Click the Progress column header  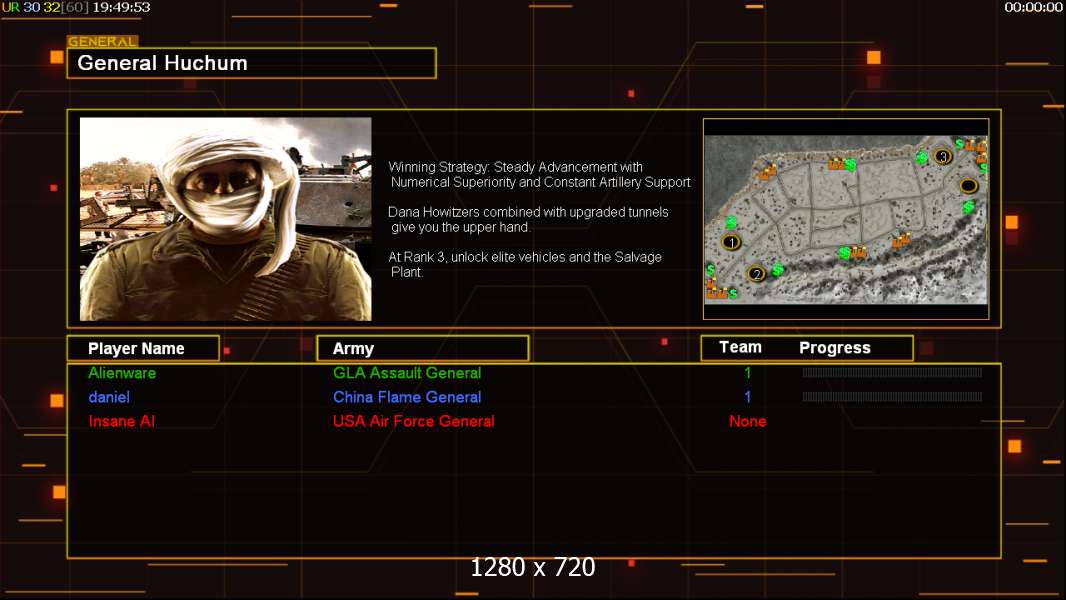[835, 348]
